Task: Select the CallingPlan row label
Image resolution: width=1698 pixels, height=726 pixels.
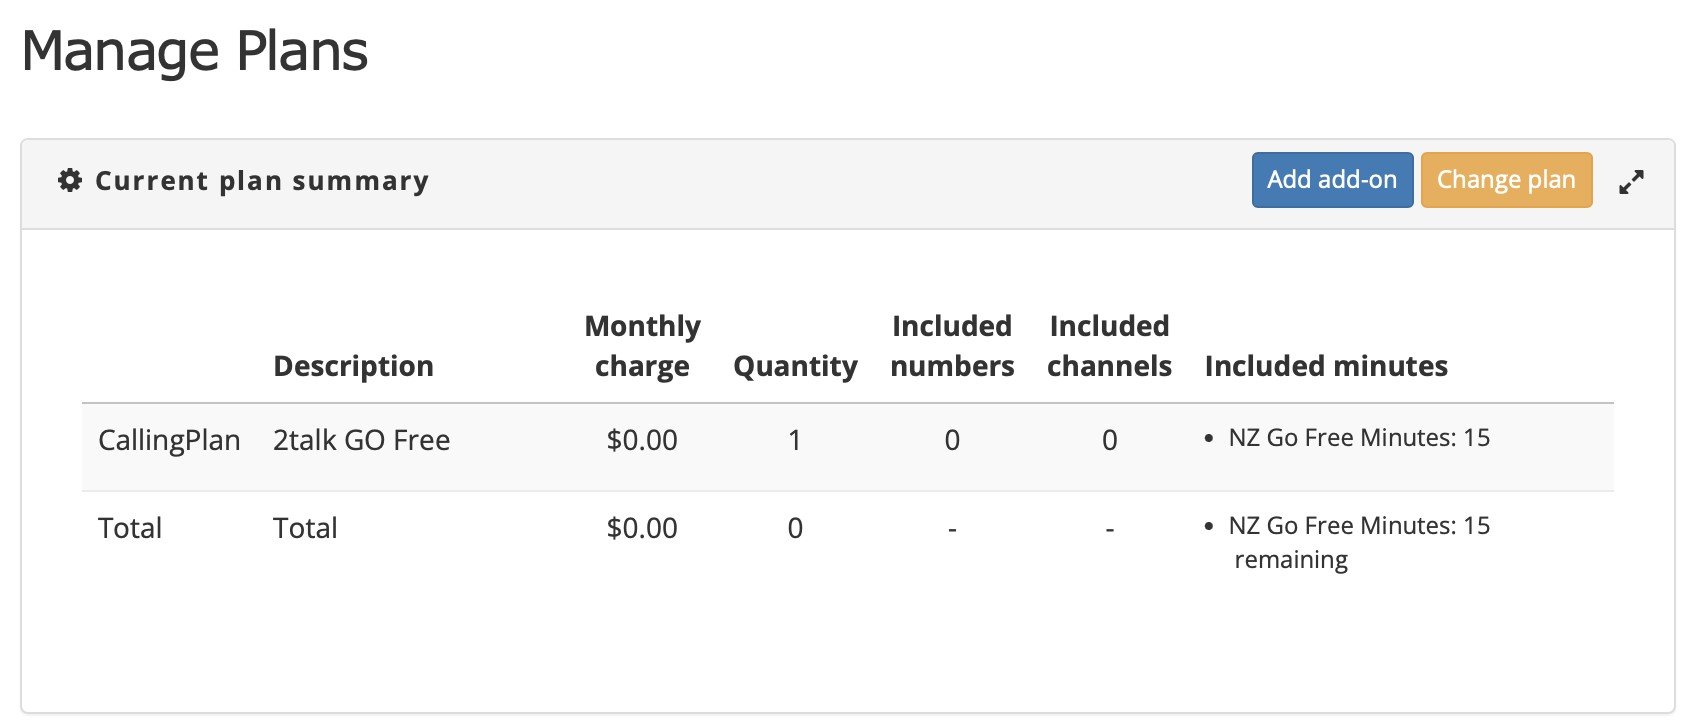Action: tap(169, 440)
